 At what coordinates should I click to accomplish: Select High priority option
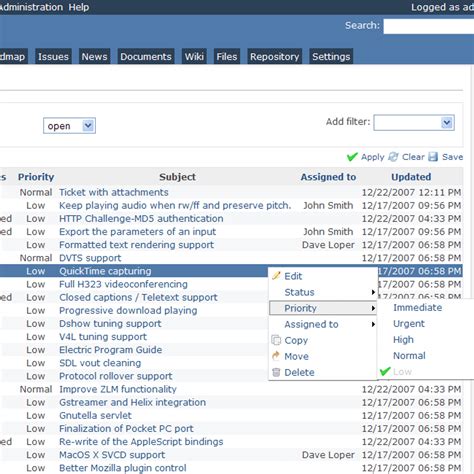pyautogui.click(x=403, y=340)
